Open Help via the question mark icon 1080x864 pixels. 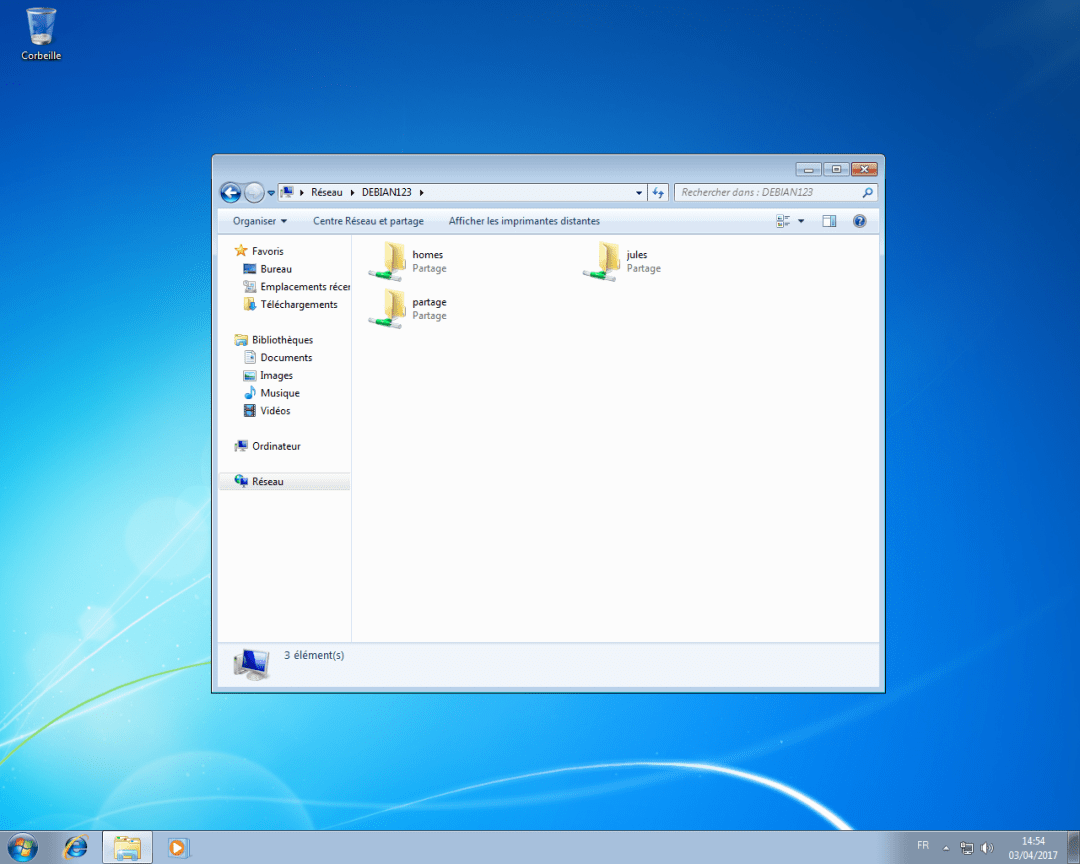[x=859, y=221]
